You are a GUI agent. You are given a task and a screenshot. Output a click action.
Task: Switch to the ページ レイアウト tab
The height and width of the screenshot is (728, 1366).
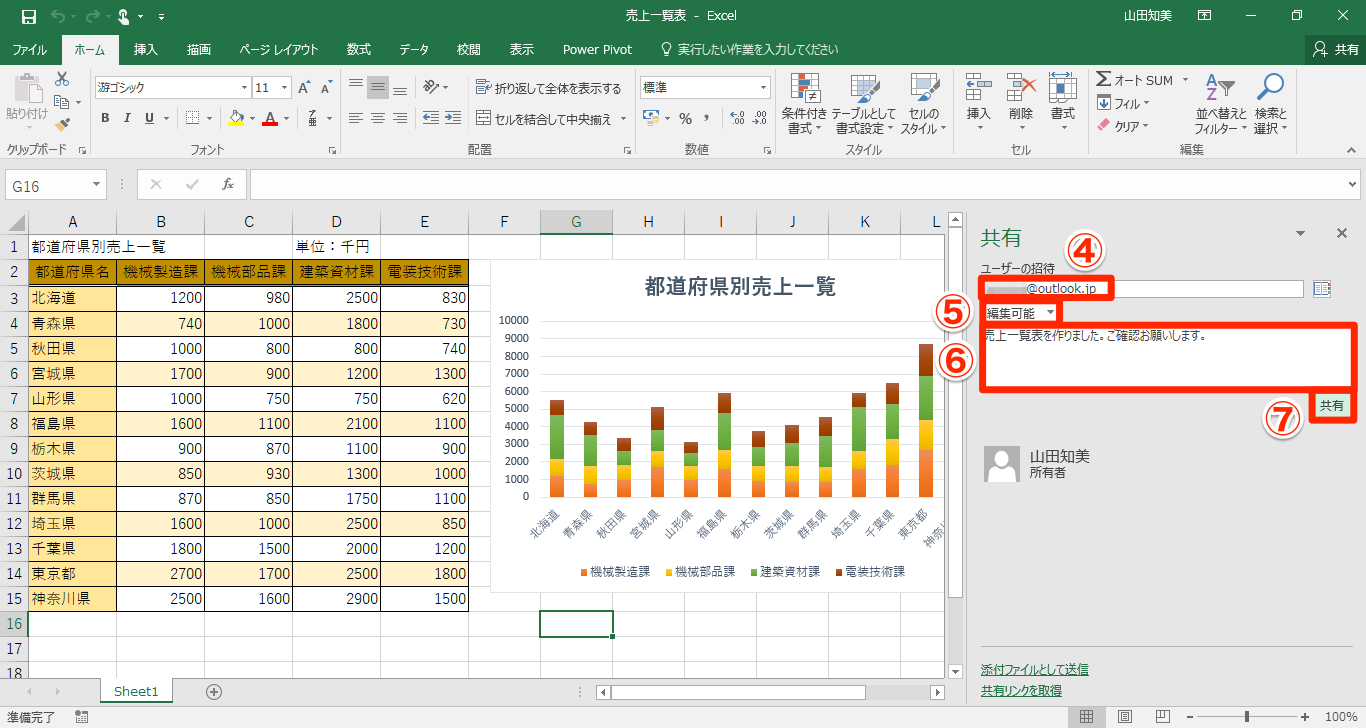(279, 49)
